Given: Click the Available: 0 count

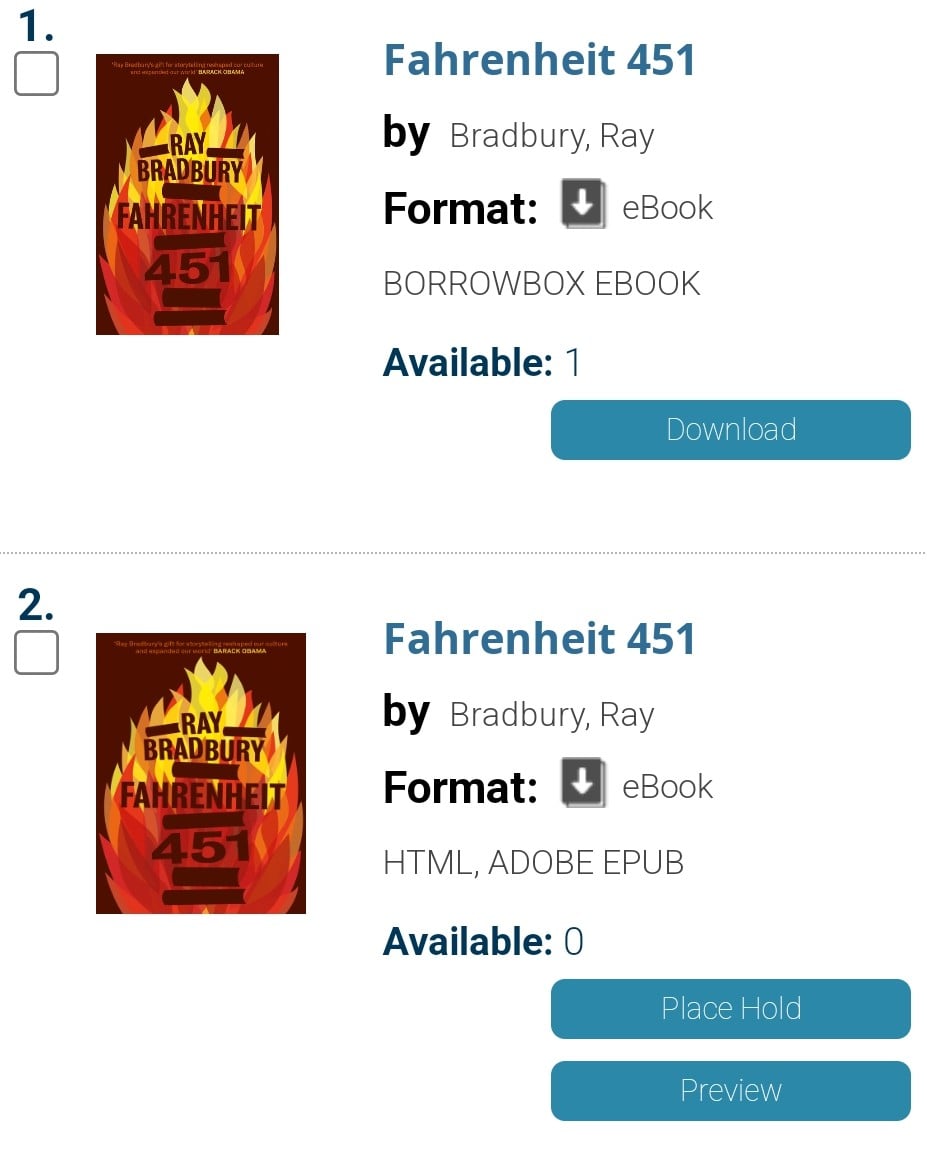Looking at the screenshot, I should tap(483, 942).
